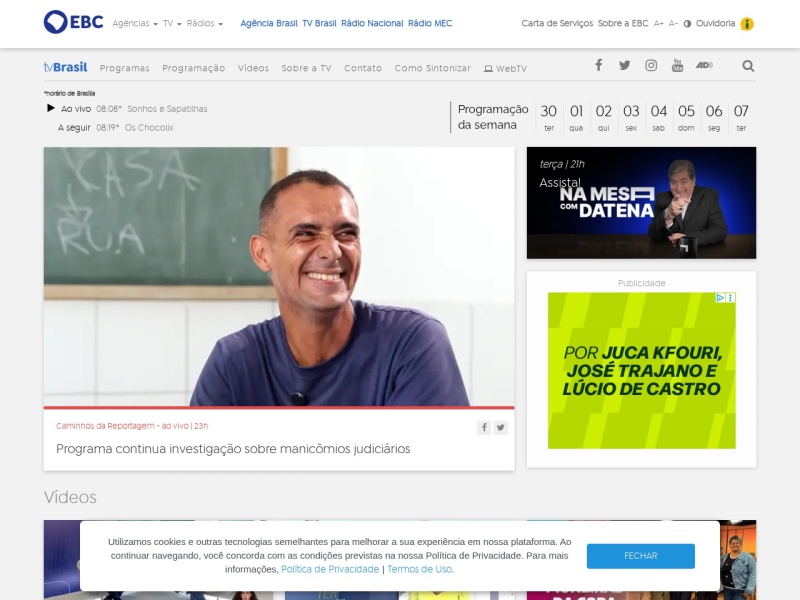Open Carta de Serviços link
The height and width of the screenshot is (600, 800).
[557, 23]
